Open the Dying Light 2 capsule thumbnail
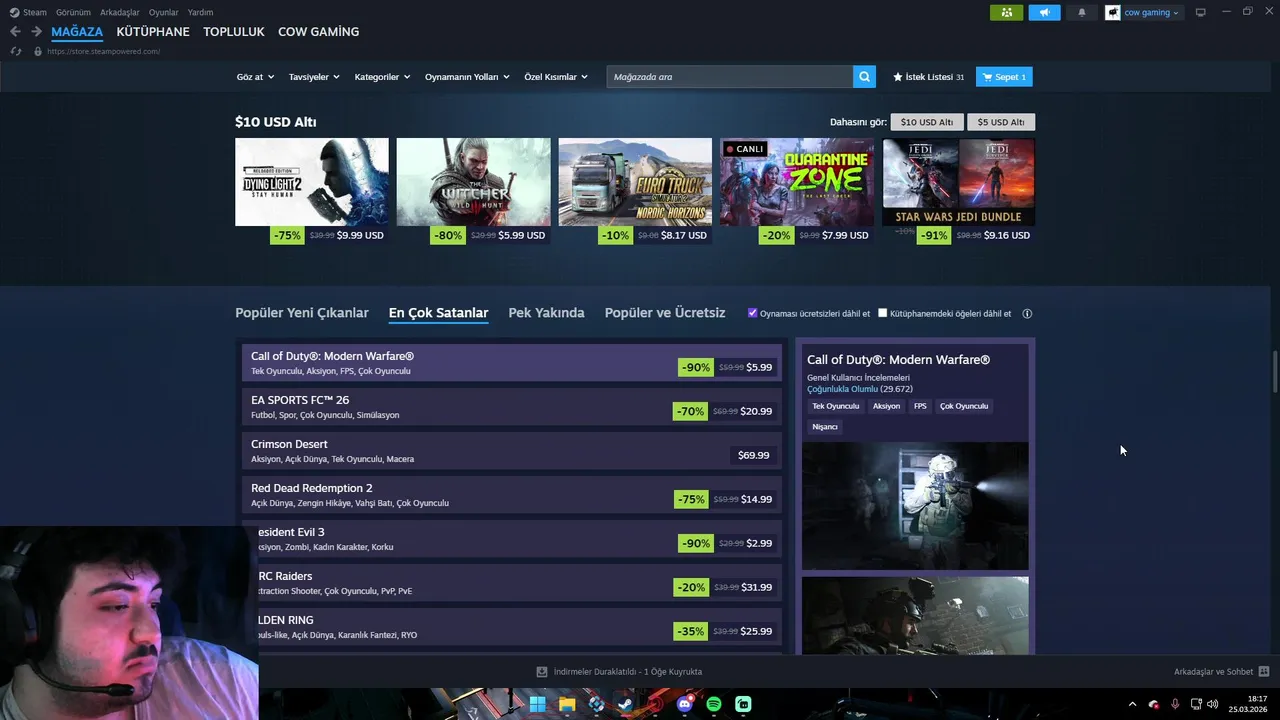Screen dimensions: 1280x720 (x=312, y=182)
